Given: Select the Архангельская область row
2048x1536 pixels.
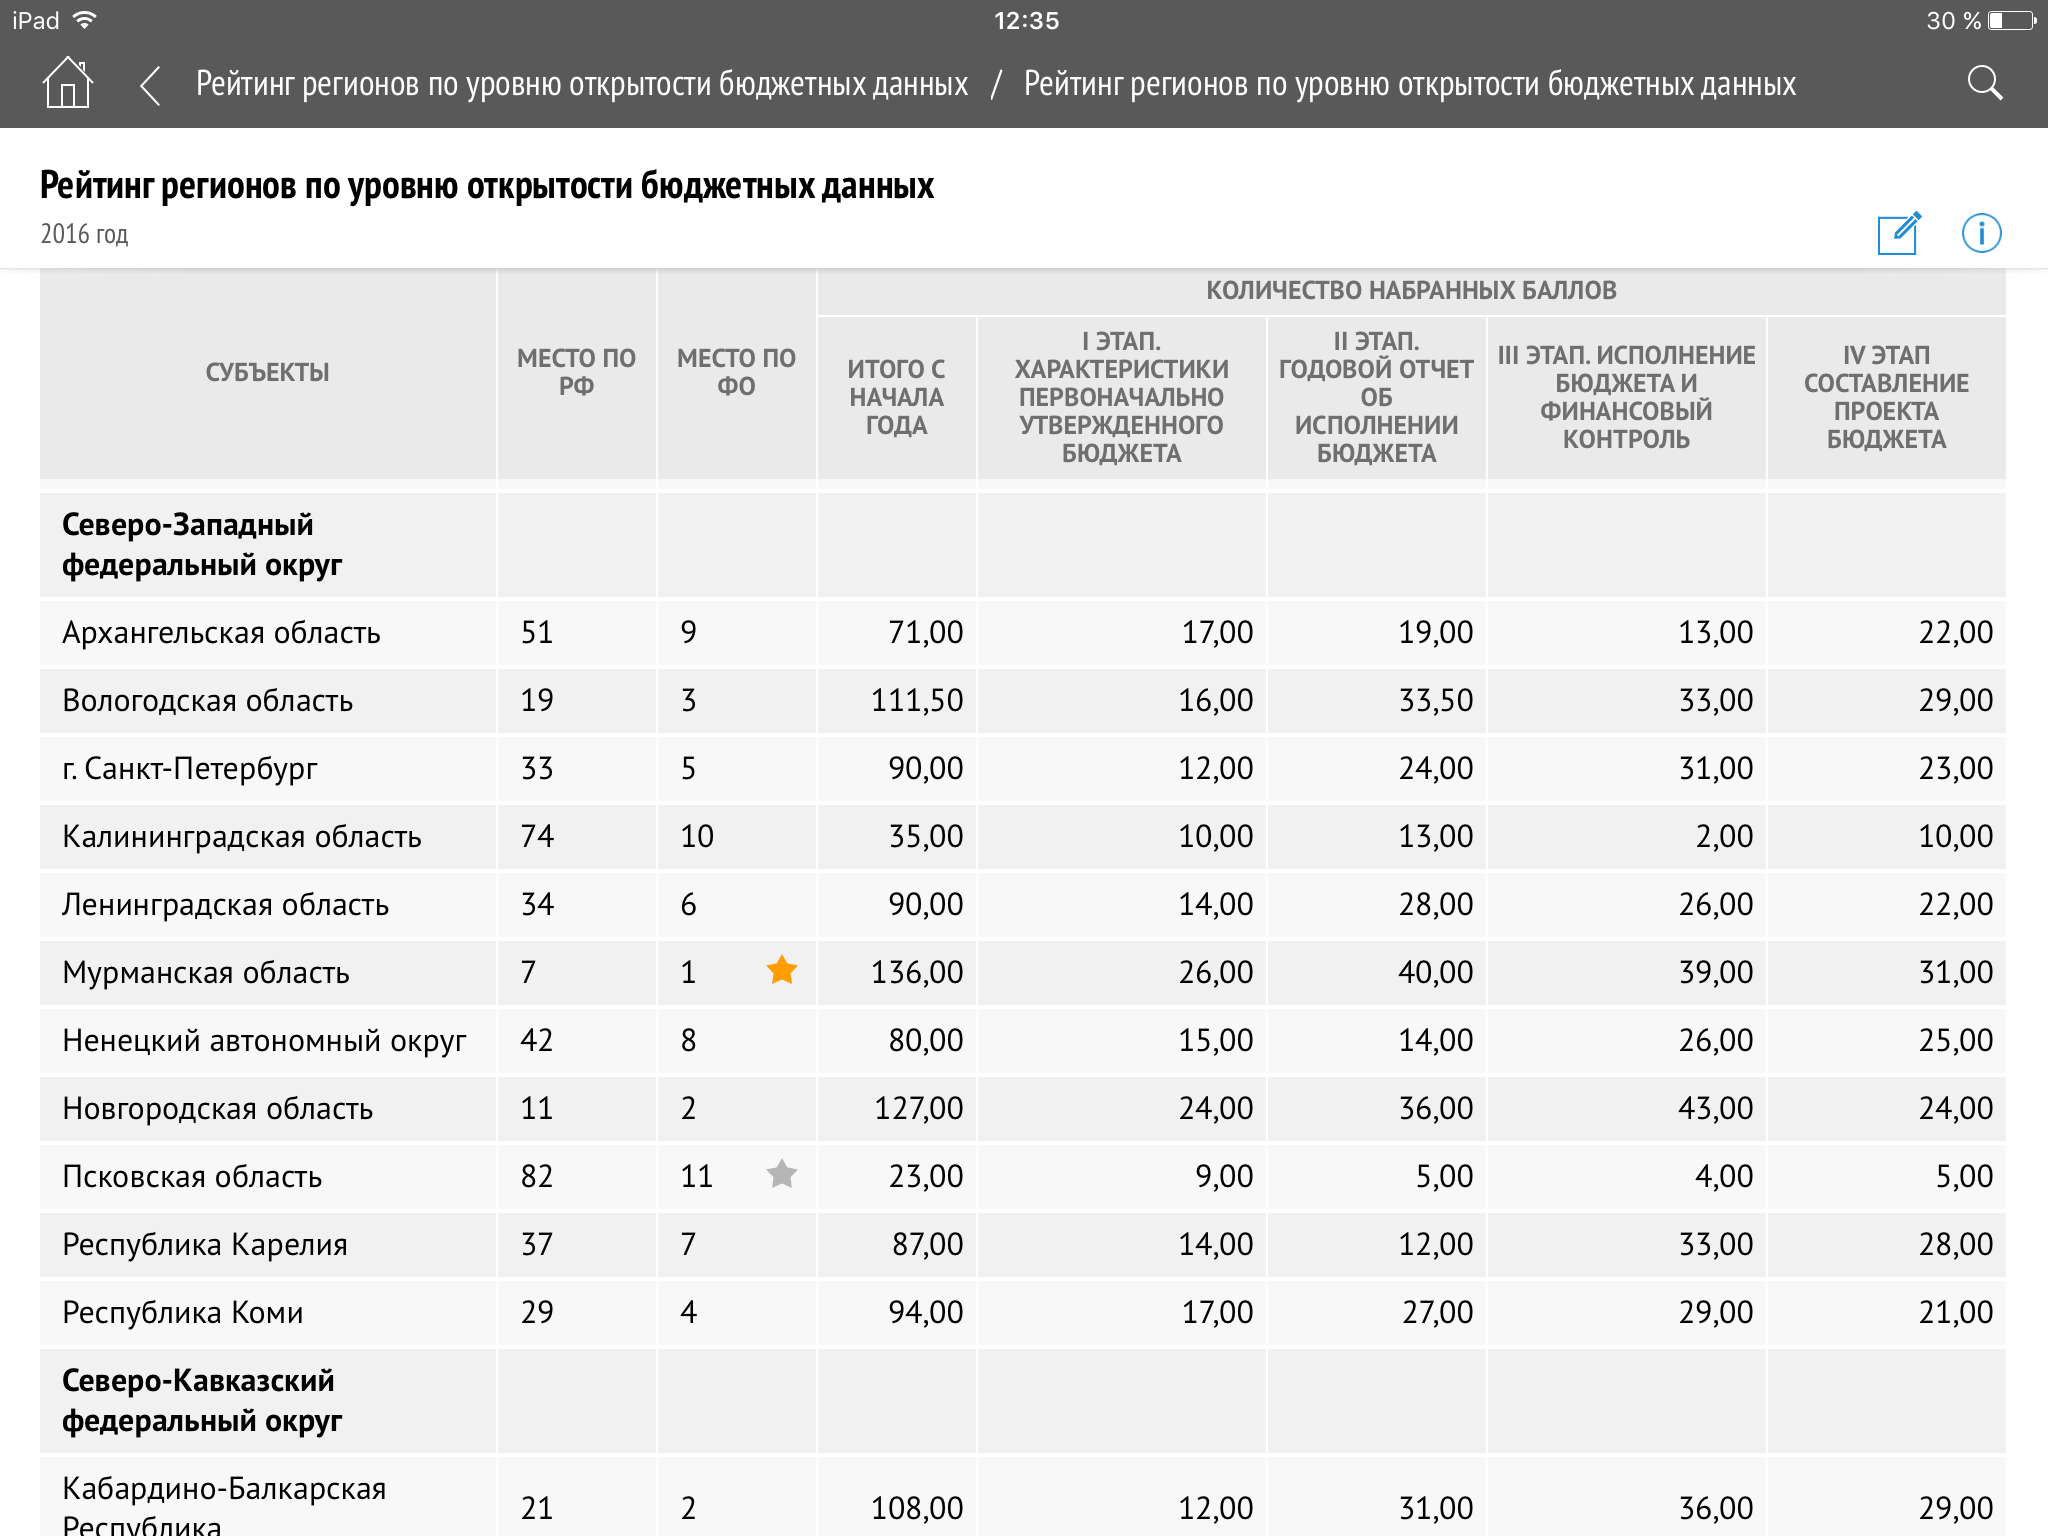Looking at the screenshot, I should click(221, 633).
